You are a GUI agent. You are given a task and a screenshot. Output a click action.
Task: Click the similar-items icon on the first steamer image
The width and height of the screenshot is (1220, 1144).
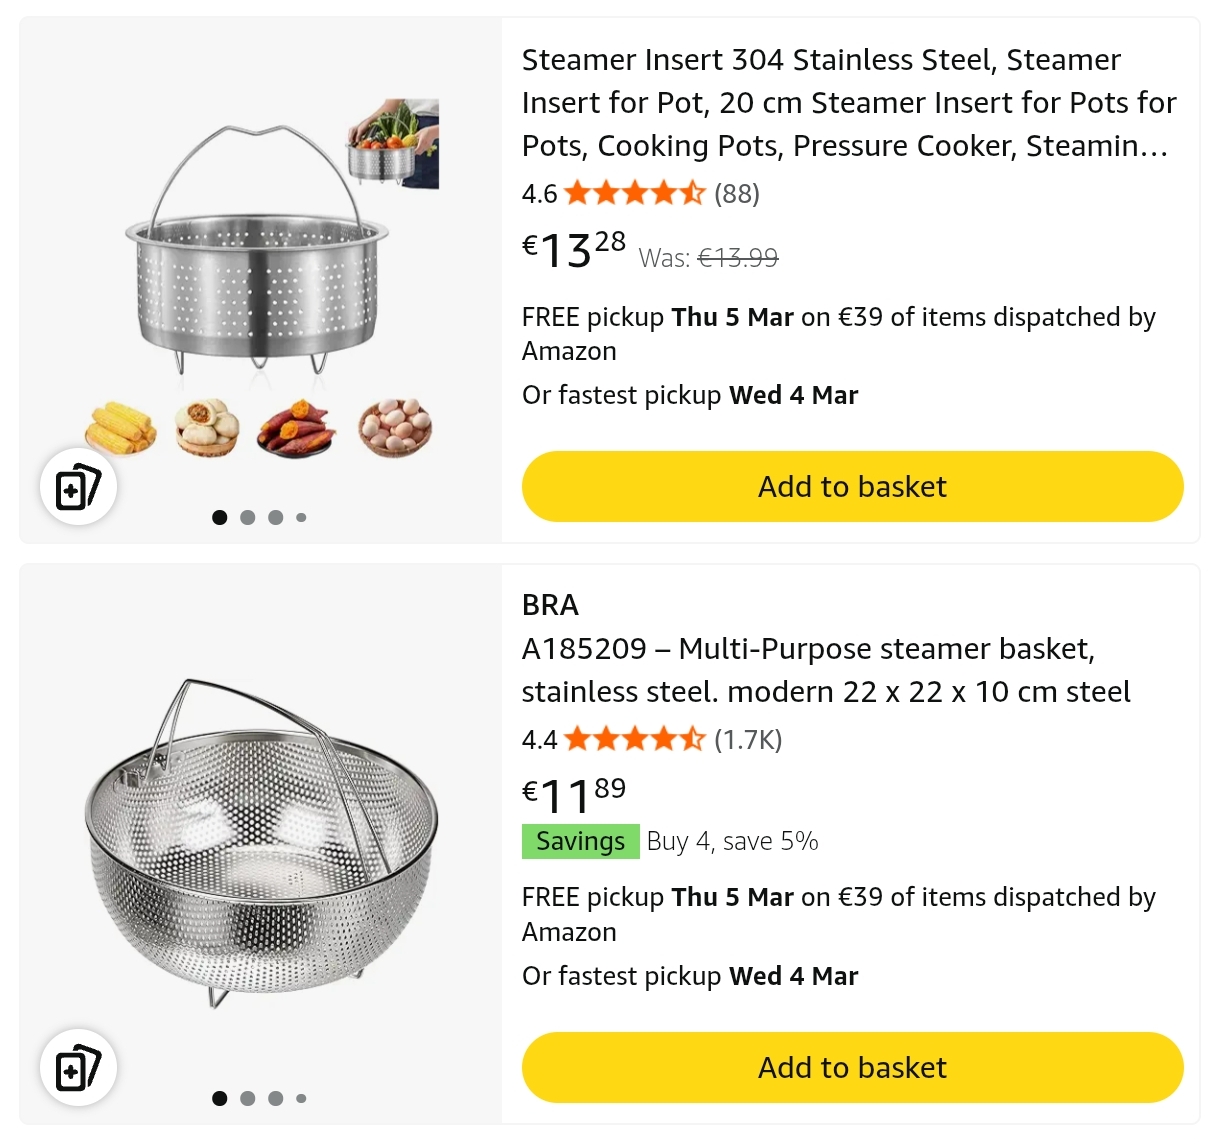78,487
